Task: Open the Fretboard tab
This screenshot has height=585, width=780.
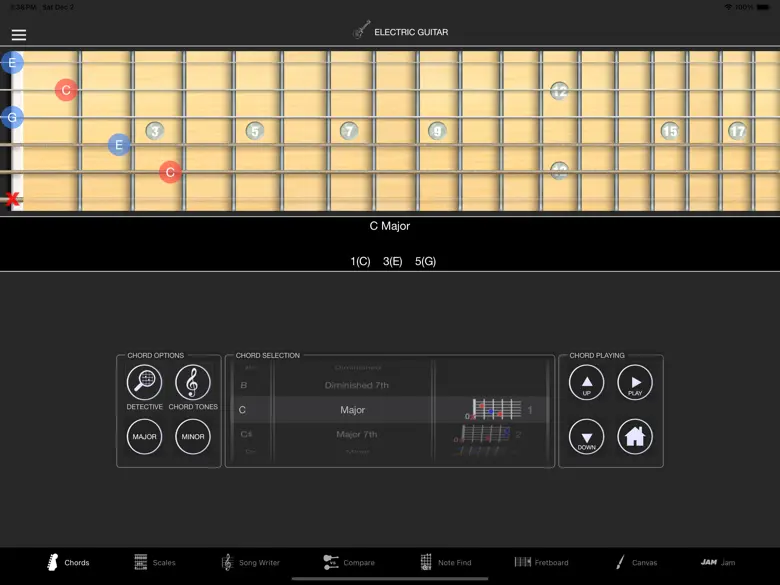Action: pyautogui.click(x=541, y=562)
